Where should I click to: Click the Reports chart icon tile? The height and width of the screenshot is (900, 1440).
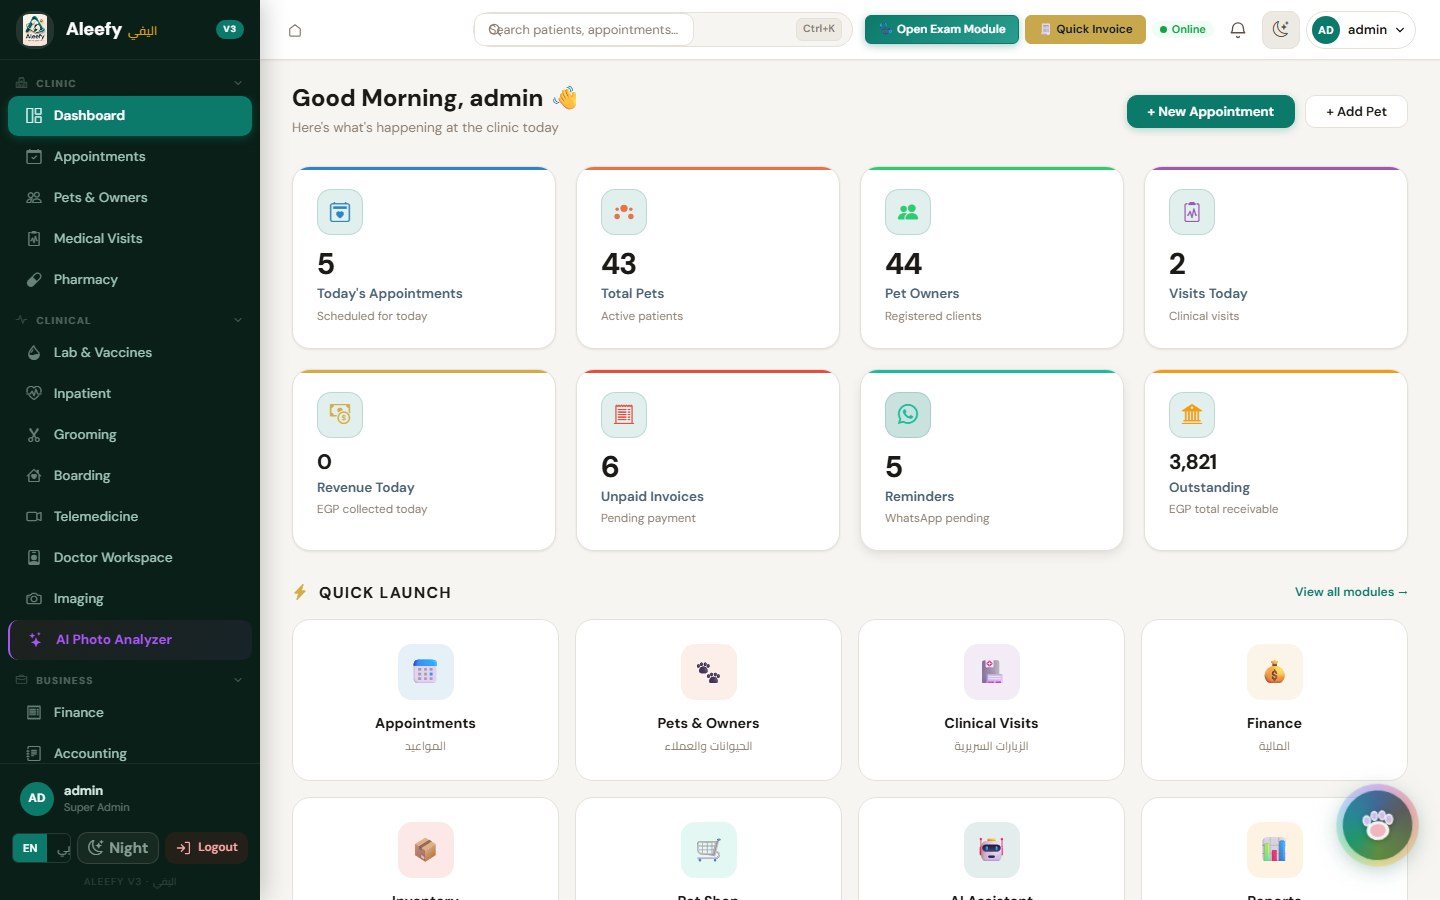1274,849
